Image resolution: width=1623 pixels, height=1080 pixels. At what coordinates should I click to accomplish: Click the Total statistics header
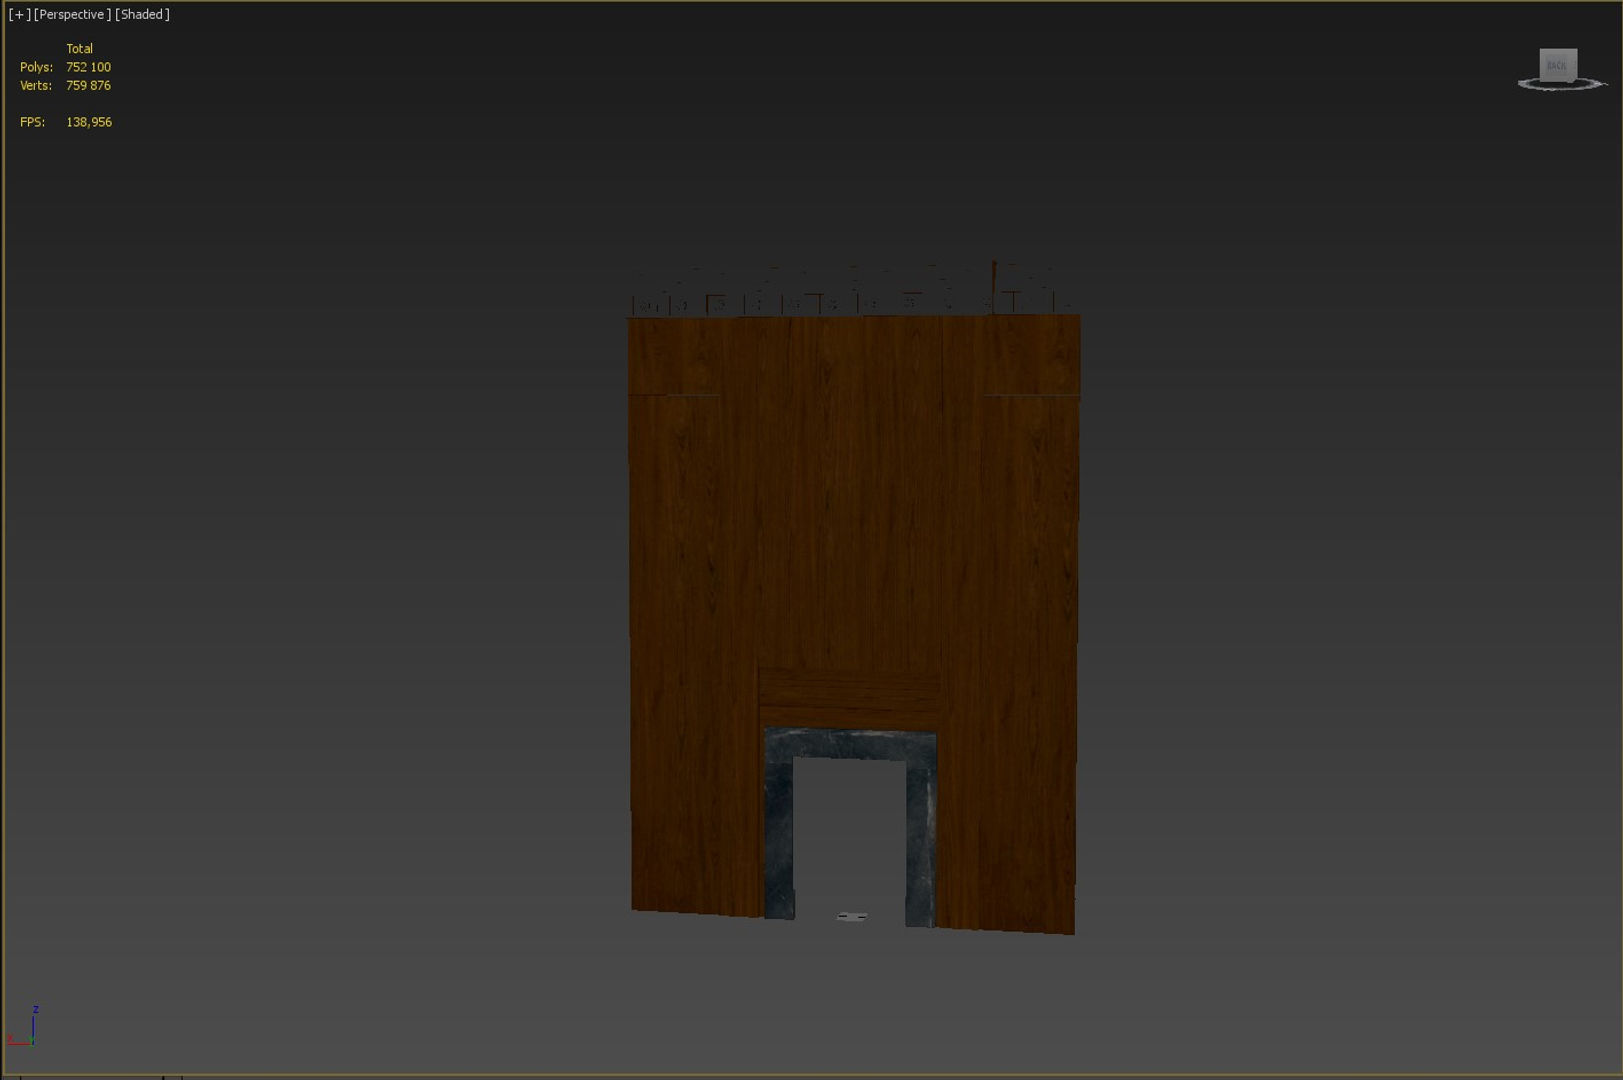pyautogui.click(x=79, y=49)
